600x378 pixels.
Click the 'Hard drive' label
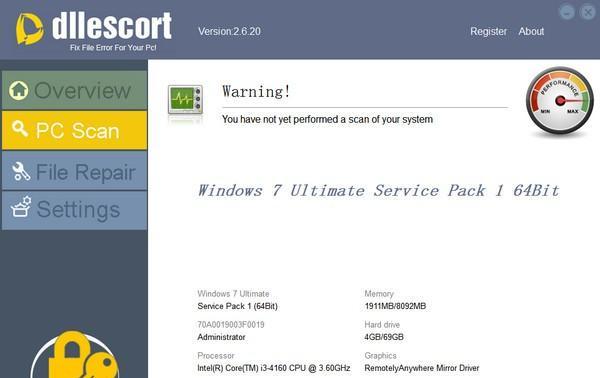382,325
